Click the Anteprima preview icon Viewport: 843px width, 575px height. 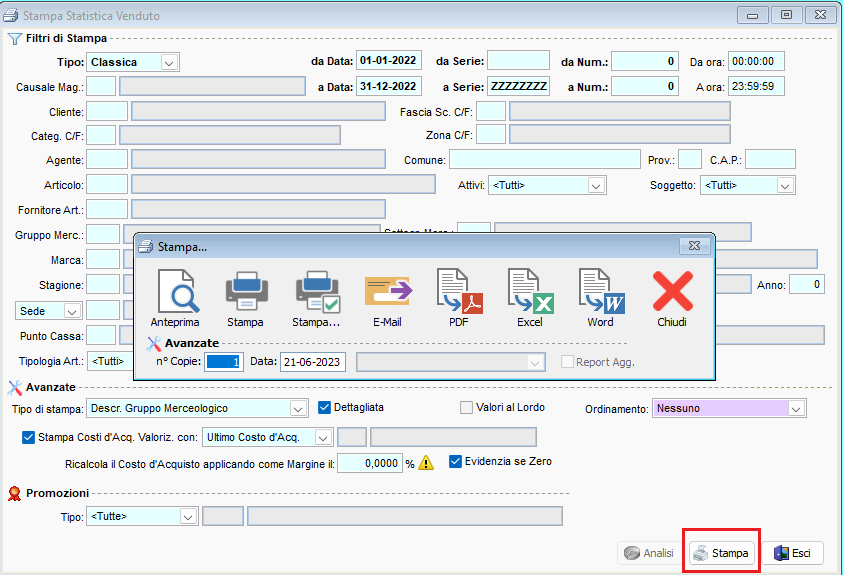[x=175, y=292]
